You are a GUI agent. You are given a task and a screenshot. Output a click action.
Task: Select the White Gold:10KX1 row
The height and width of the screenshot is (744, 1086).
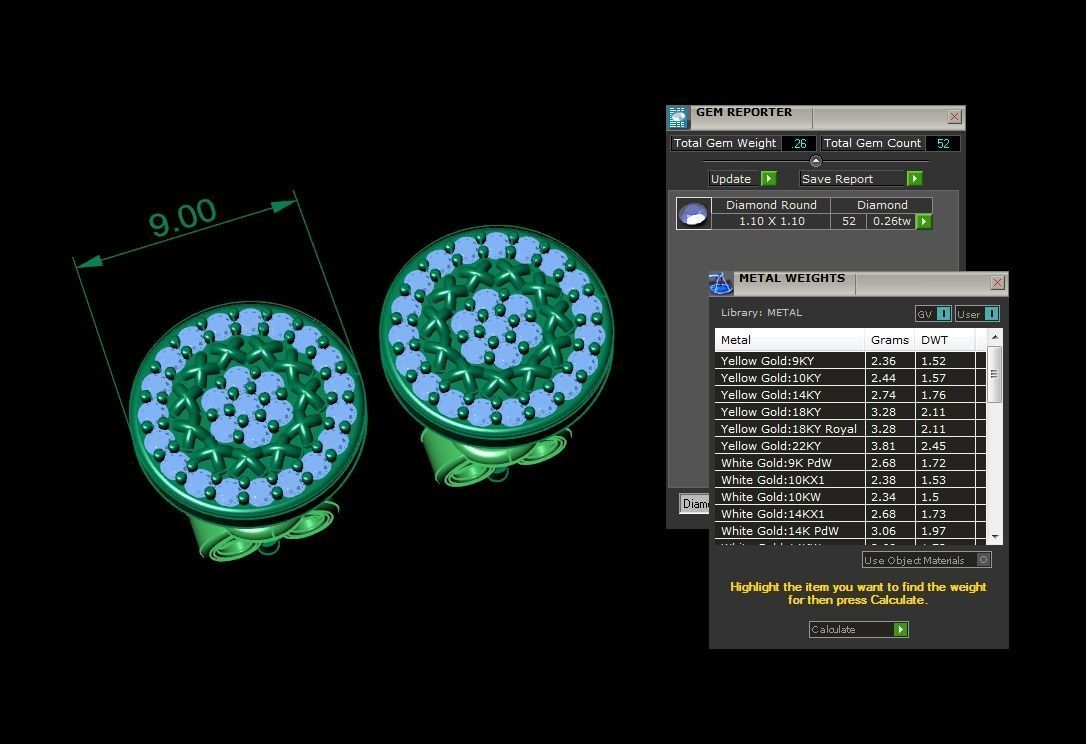coord(851,480)
